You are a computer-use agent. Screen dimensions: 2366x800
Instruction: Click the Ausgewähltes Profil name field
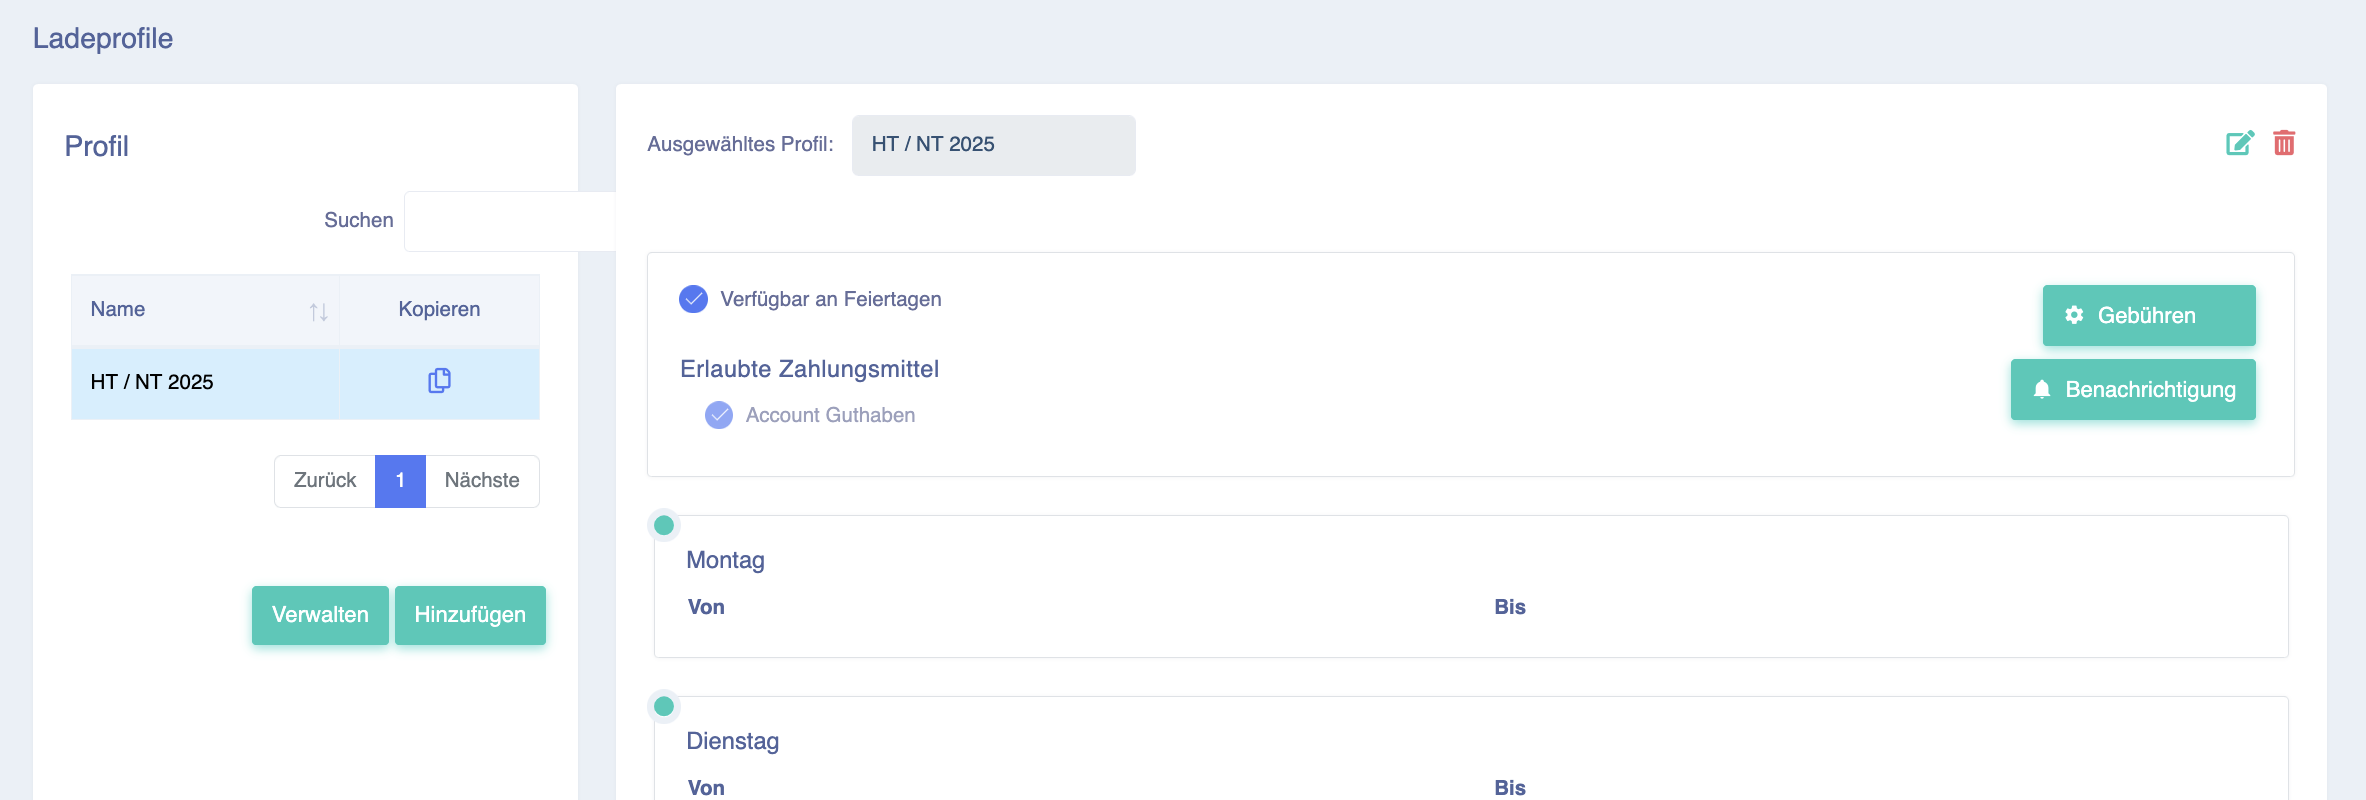point(994,145)
